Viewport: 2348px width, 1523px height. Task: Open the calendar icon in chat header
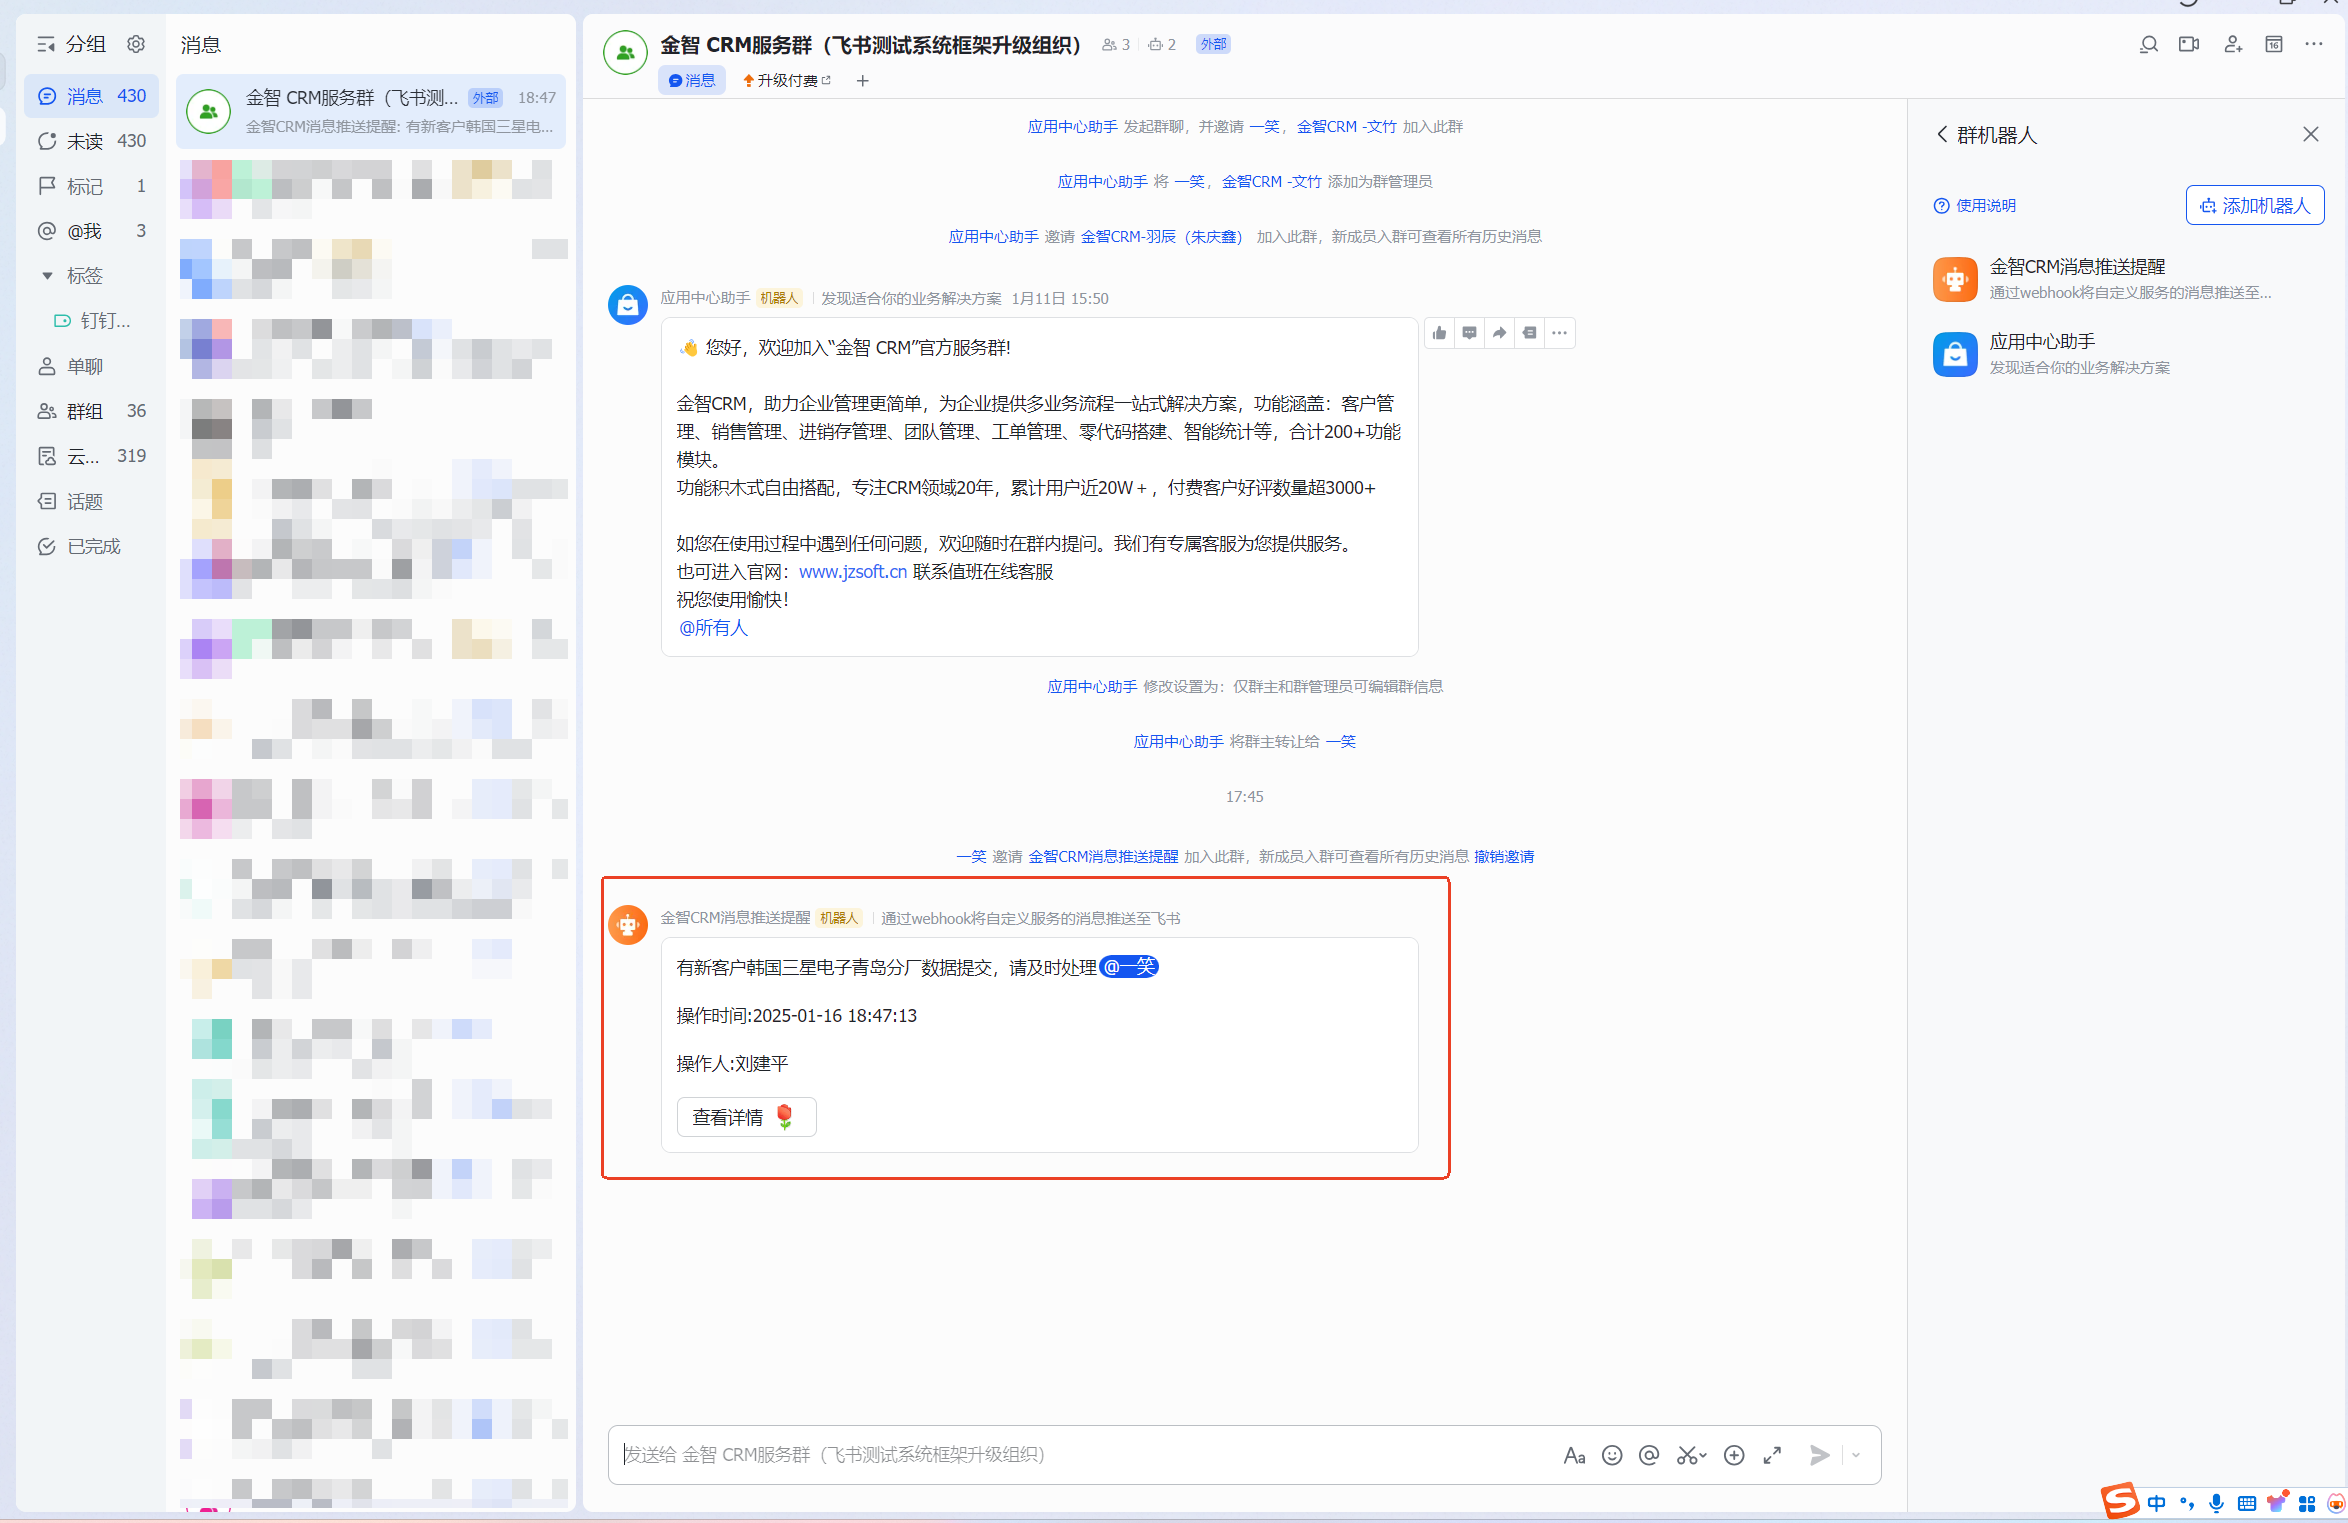pyautogui.click(x=2274, y=44)
